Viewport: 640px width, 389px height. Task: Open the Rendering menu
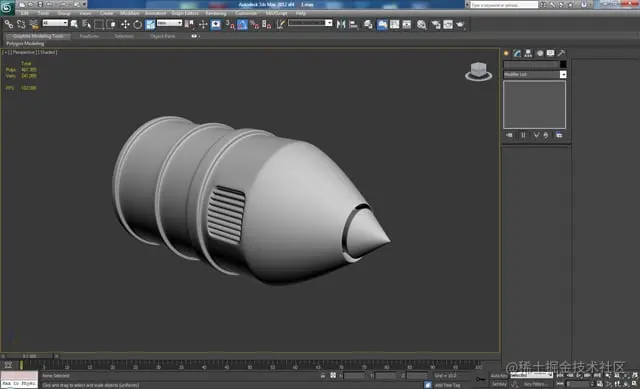click(x=216, y=13)
